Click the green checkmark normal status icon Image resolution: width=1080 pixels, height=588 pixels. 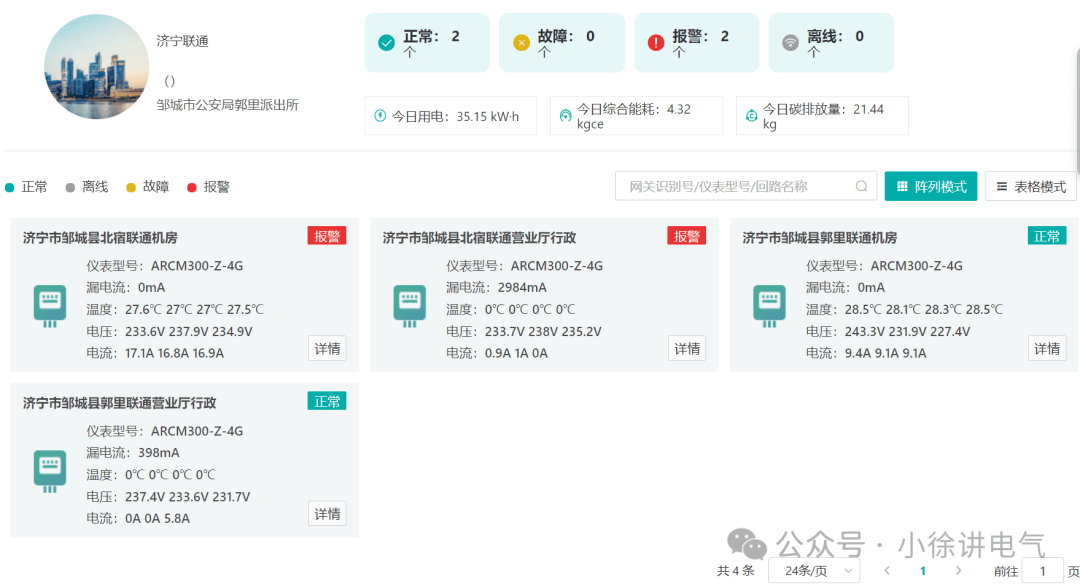pos(386,43)
